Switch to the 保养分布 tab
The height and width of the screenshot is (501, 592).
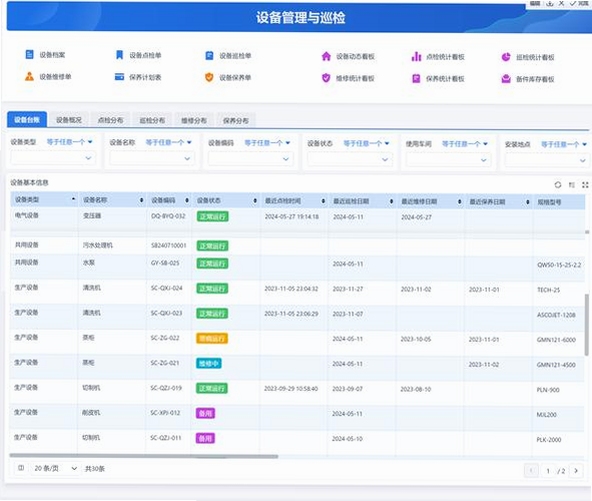(x=236, y=121)
